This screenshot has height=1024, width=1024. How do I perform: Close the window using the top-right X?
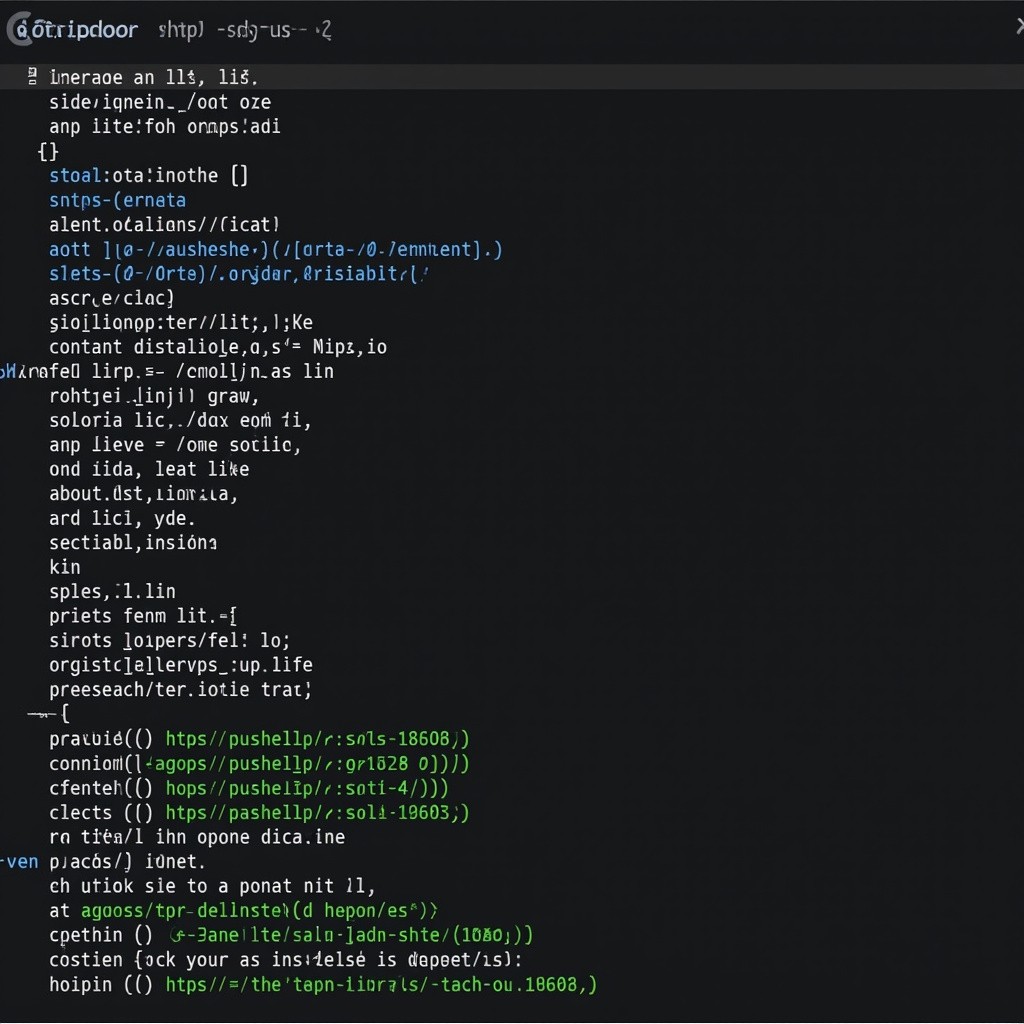(1019, 27)
